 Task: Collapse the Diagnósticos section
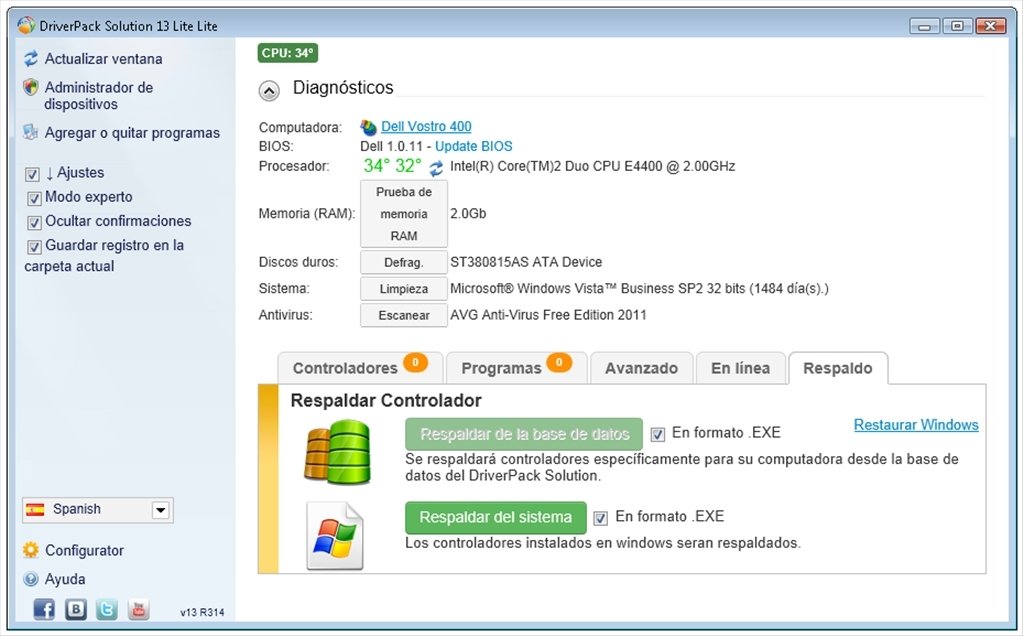tap(269, 91)
